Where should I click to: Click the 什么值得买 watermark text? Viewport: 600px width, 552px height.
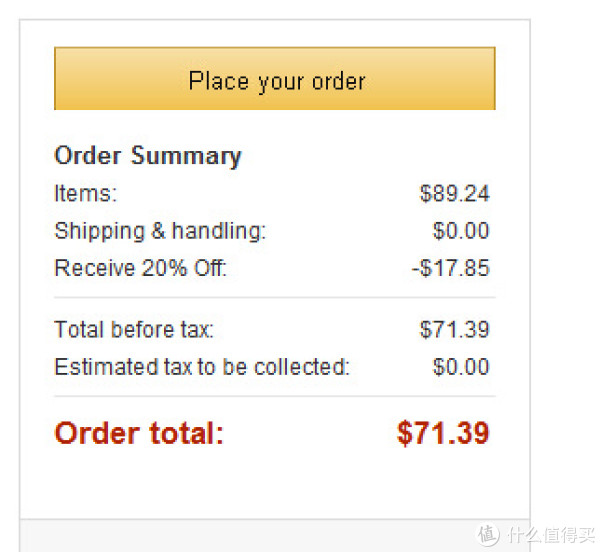coord(551,534)
